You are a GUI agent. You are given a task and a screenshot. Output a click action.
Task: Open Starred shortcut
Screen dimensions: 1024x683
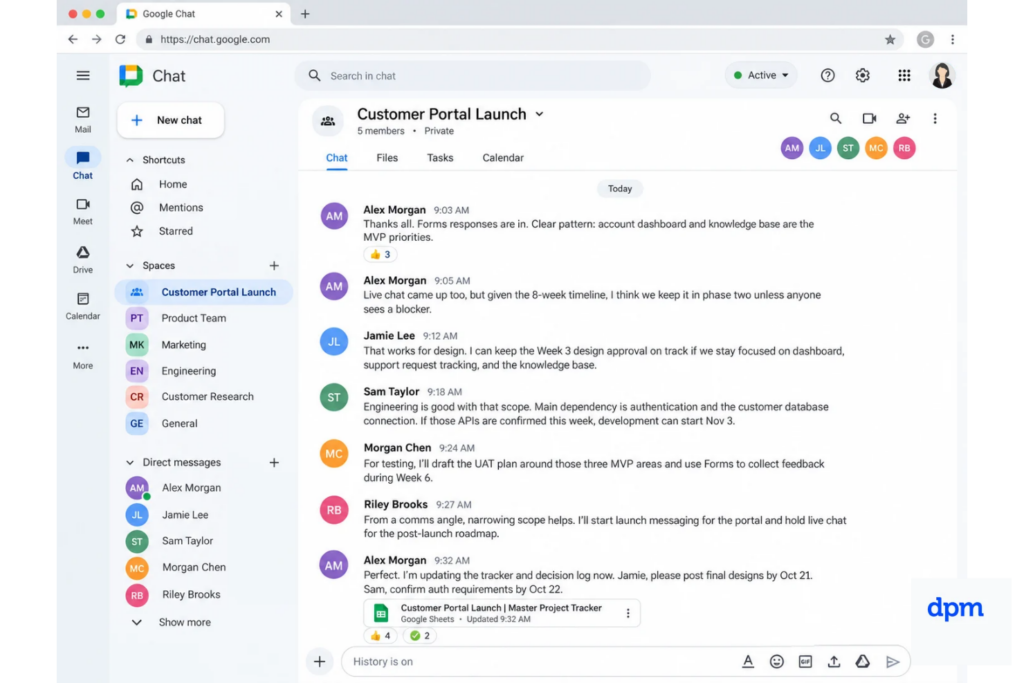162,231
